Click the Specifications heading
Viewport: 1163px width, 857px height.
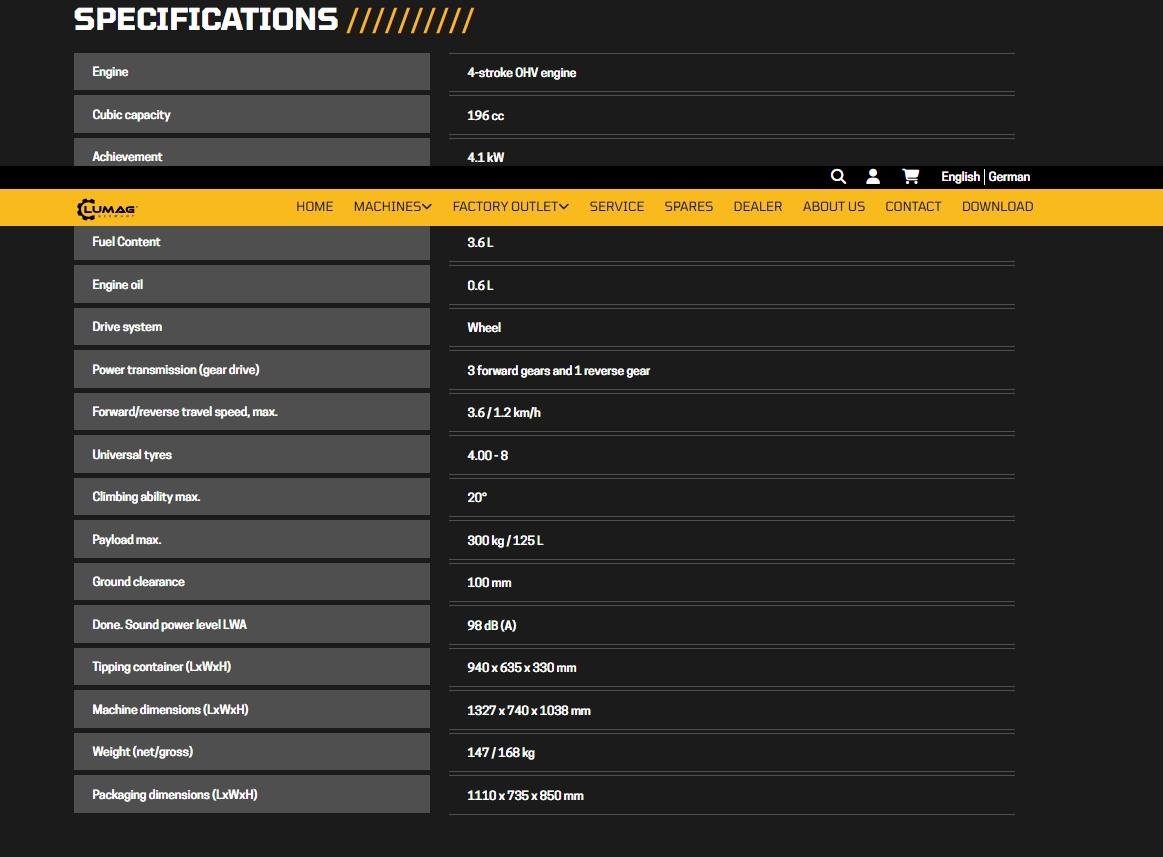[206, 20]
